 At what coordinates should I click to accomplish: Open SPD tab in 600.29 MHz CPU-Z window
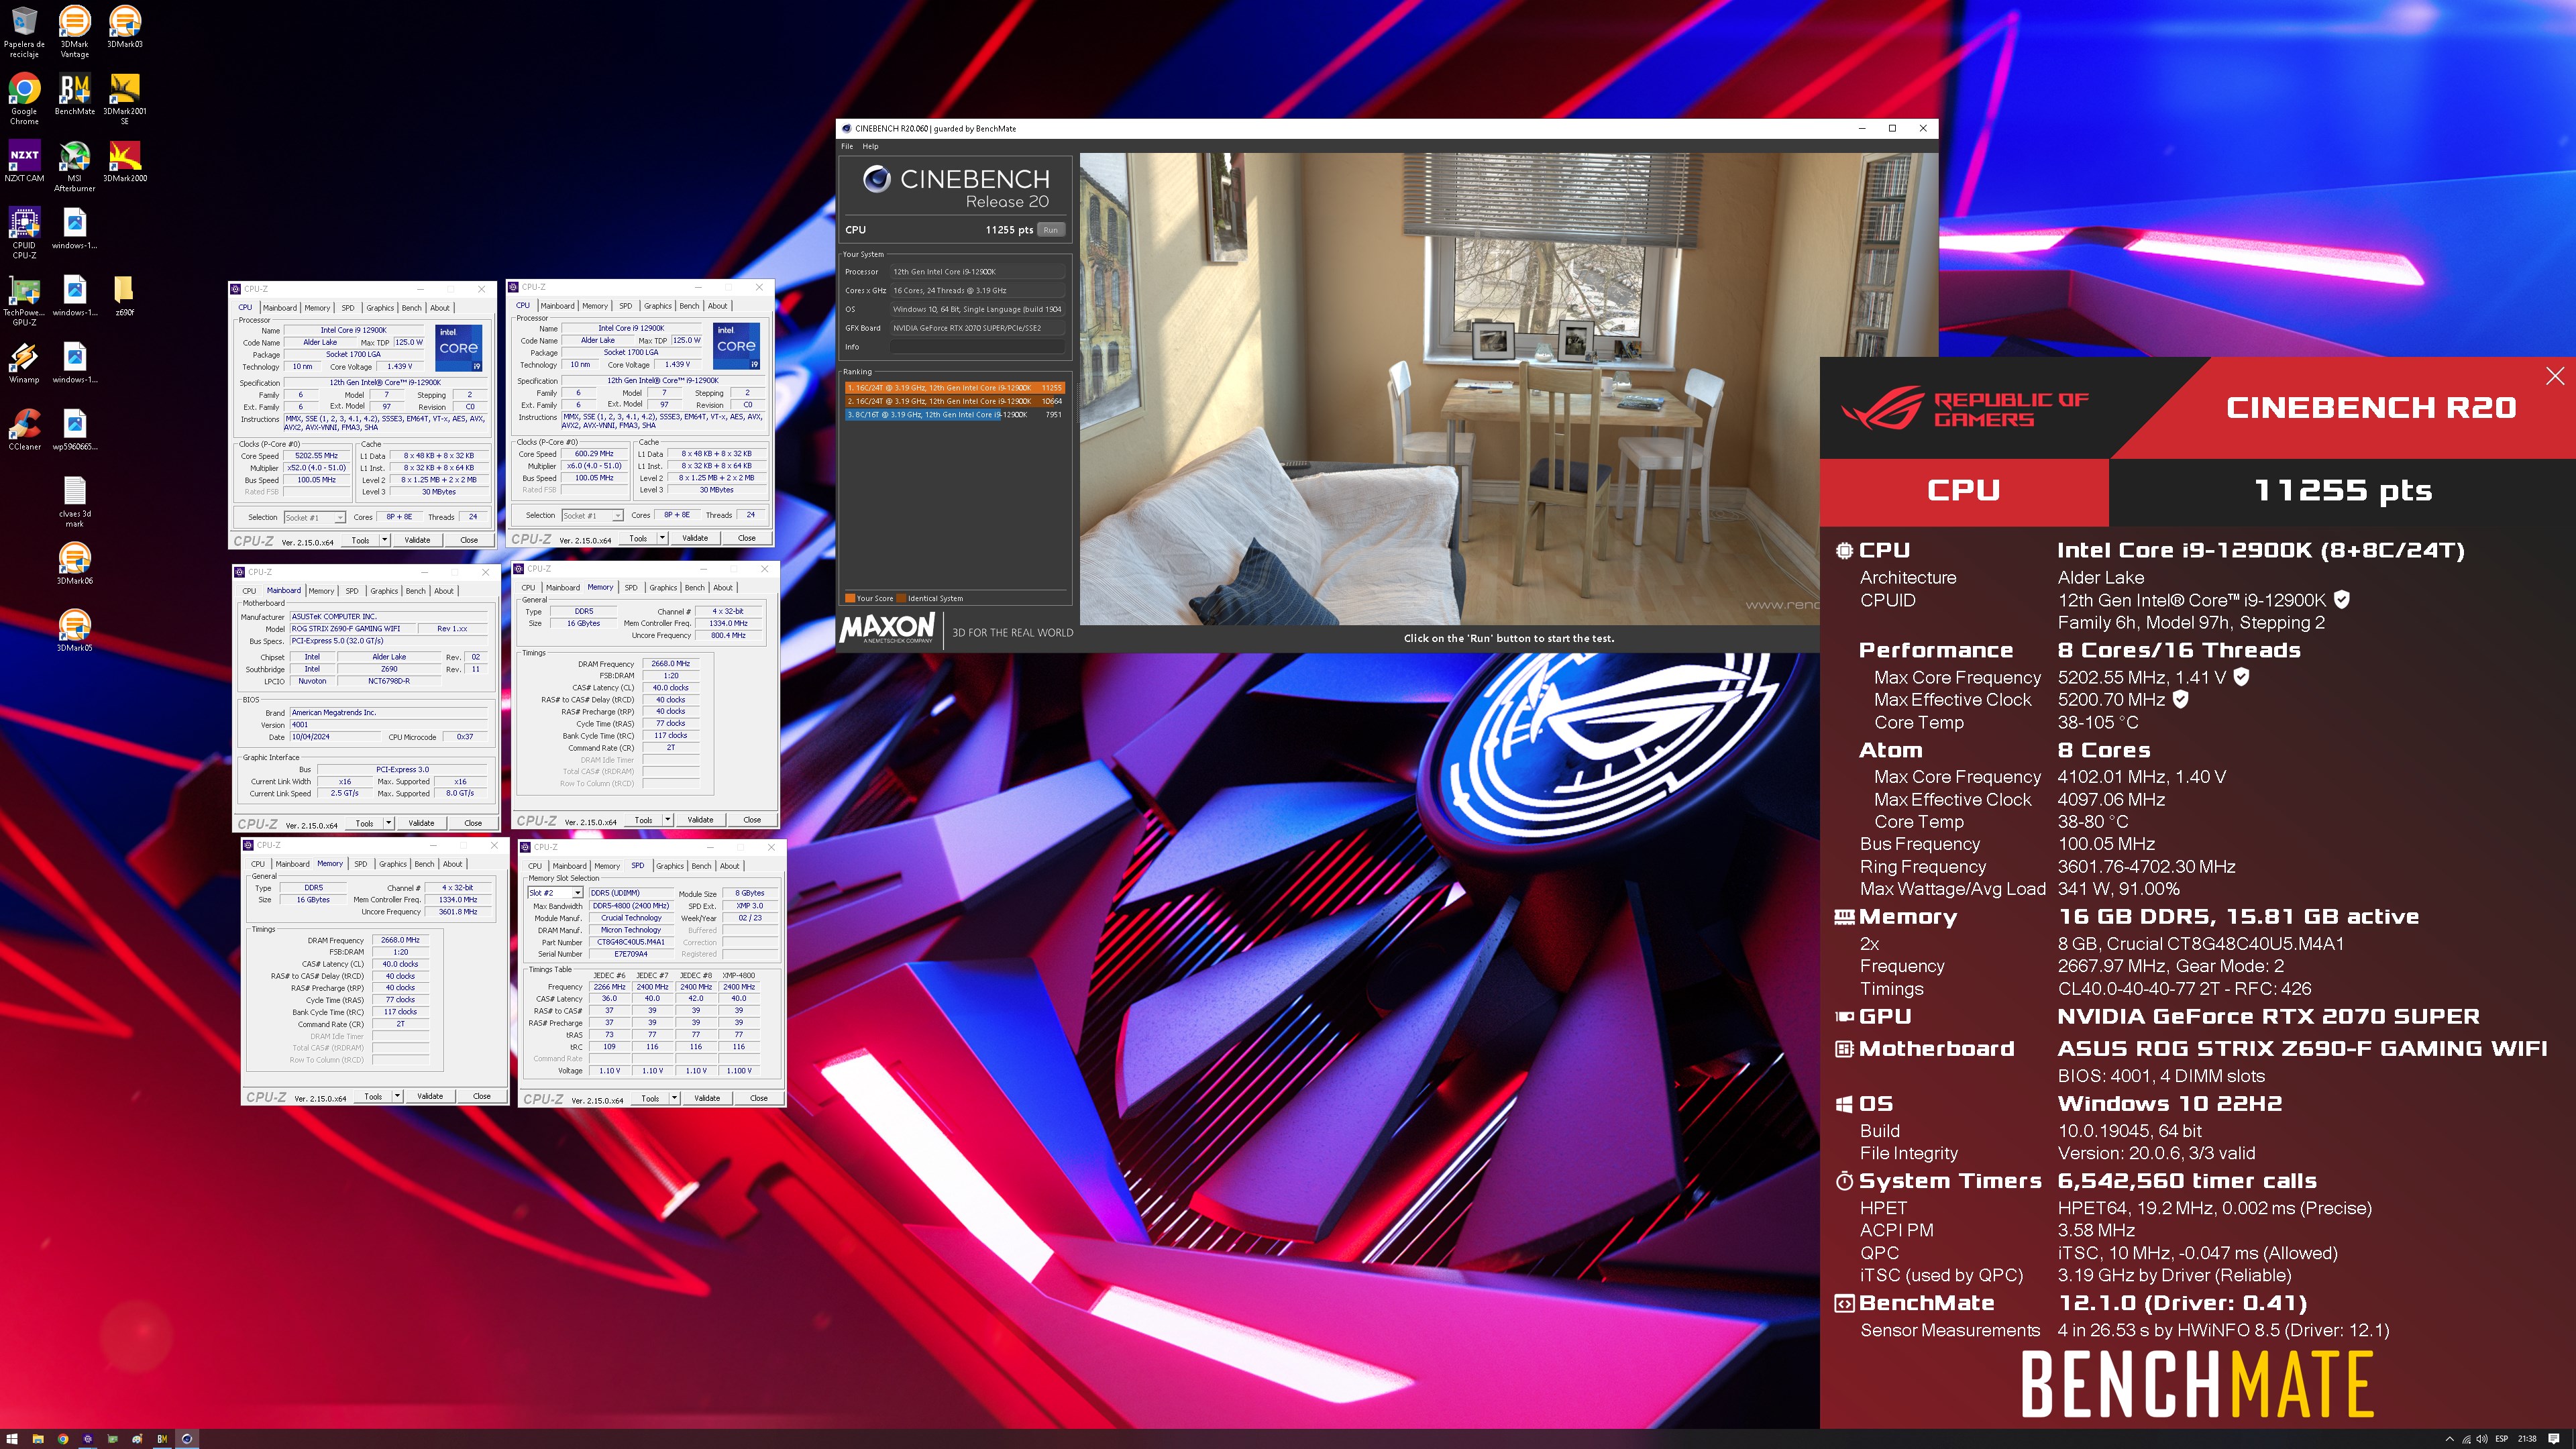625,306
